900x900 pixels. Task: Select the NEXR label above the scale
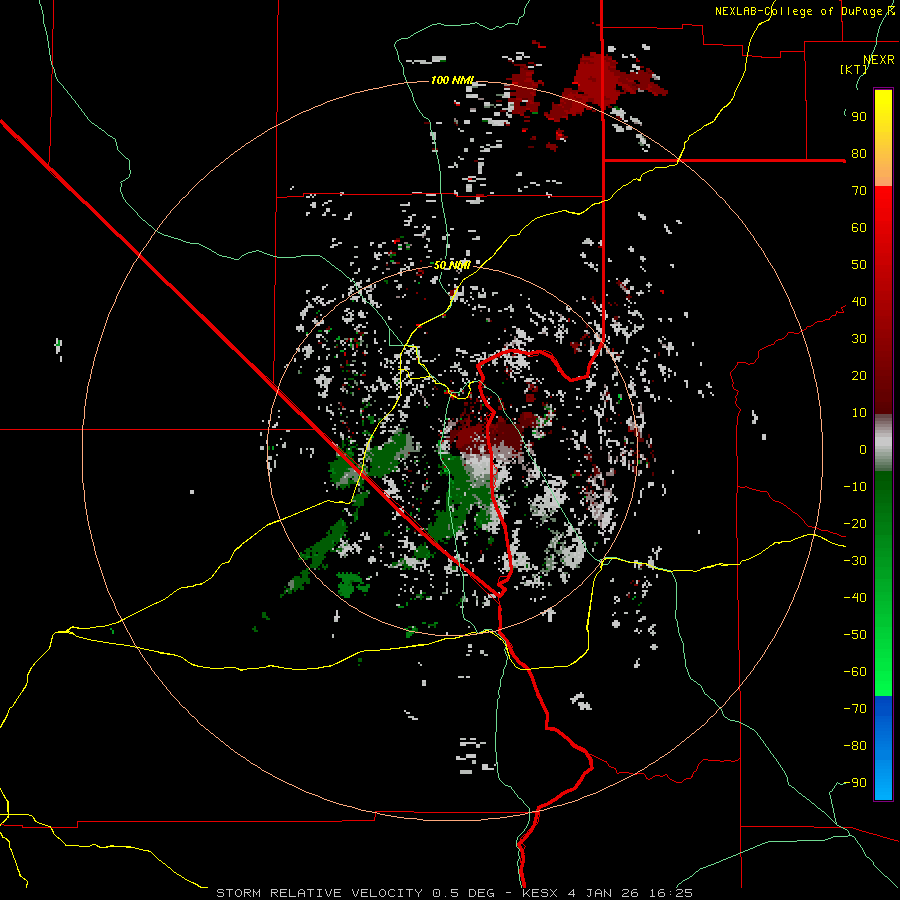click(879, 60)
